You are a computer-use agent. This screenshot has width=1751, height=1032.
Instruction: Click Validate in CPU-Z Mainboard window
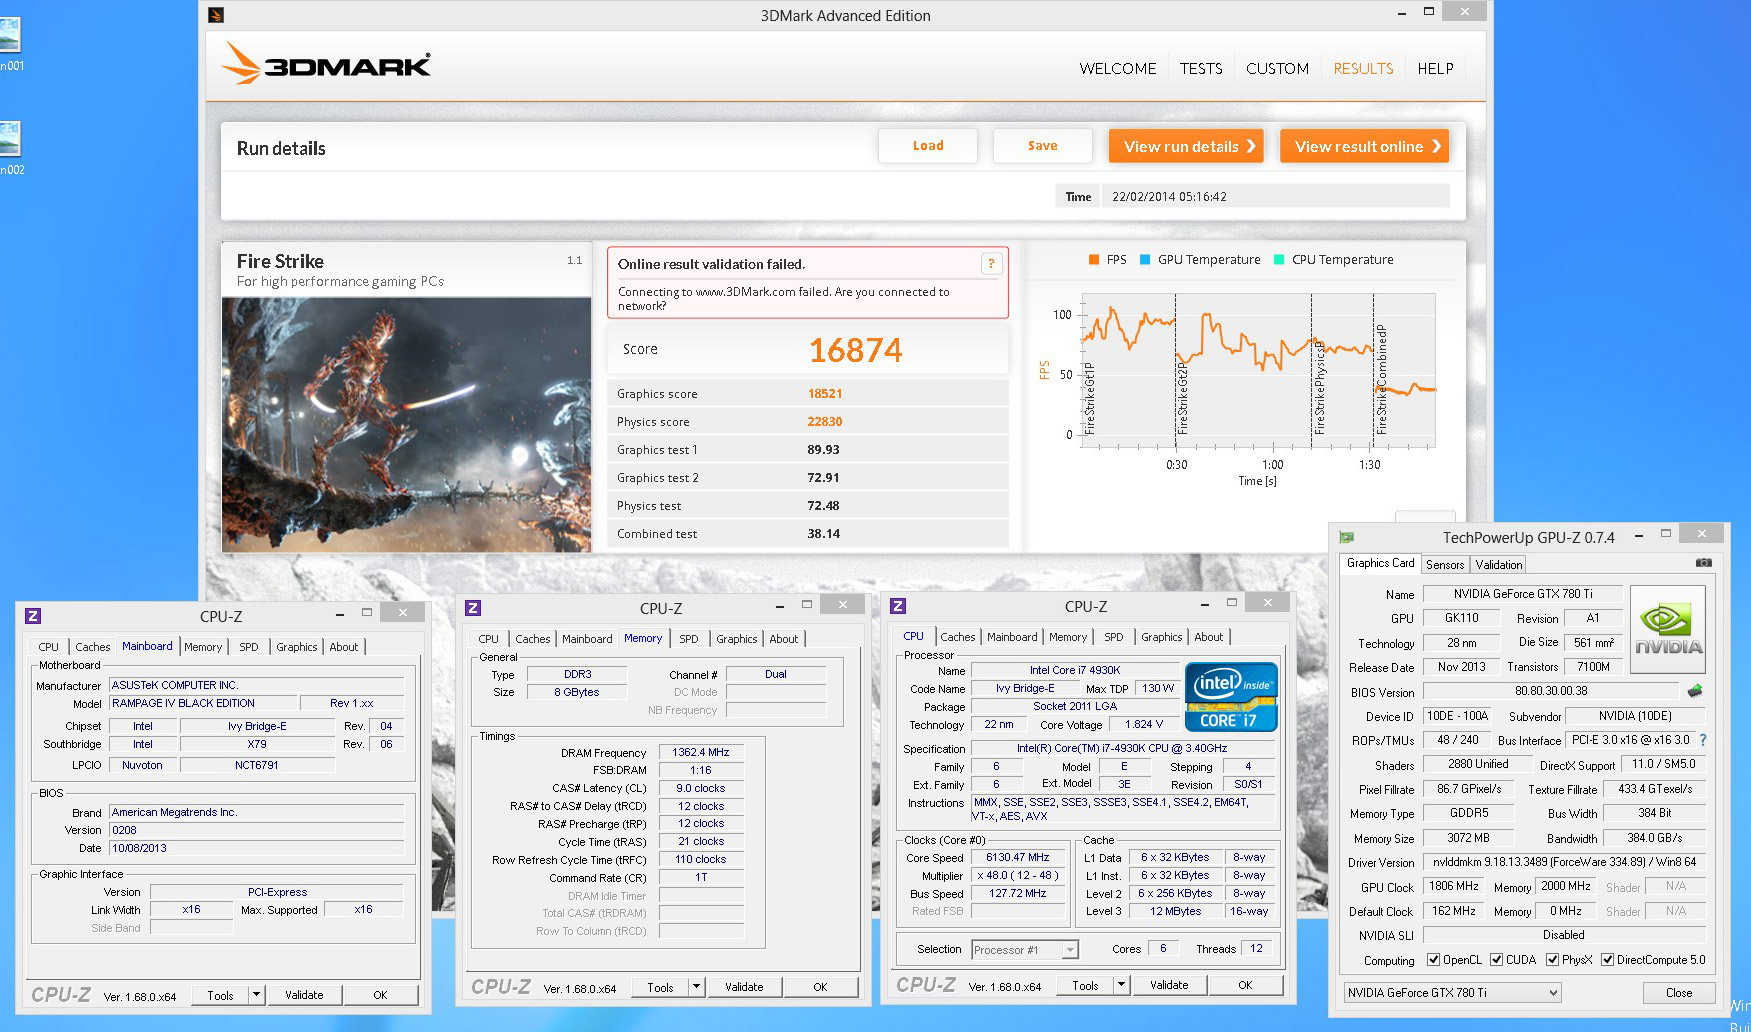click(x=304, y=995)
